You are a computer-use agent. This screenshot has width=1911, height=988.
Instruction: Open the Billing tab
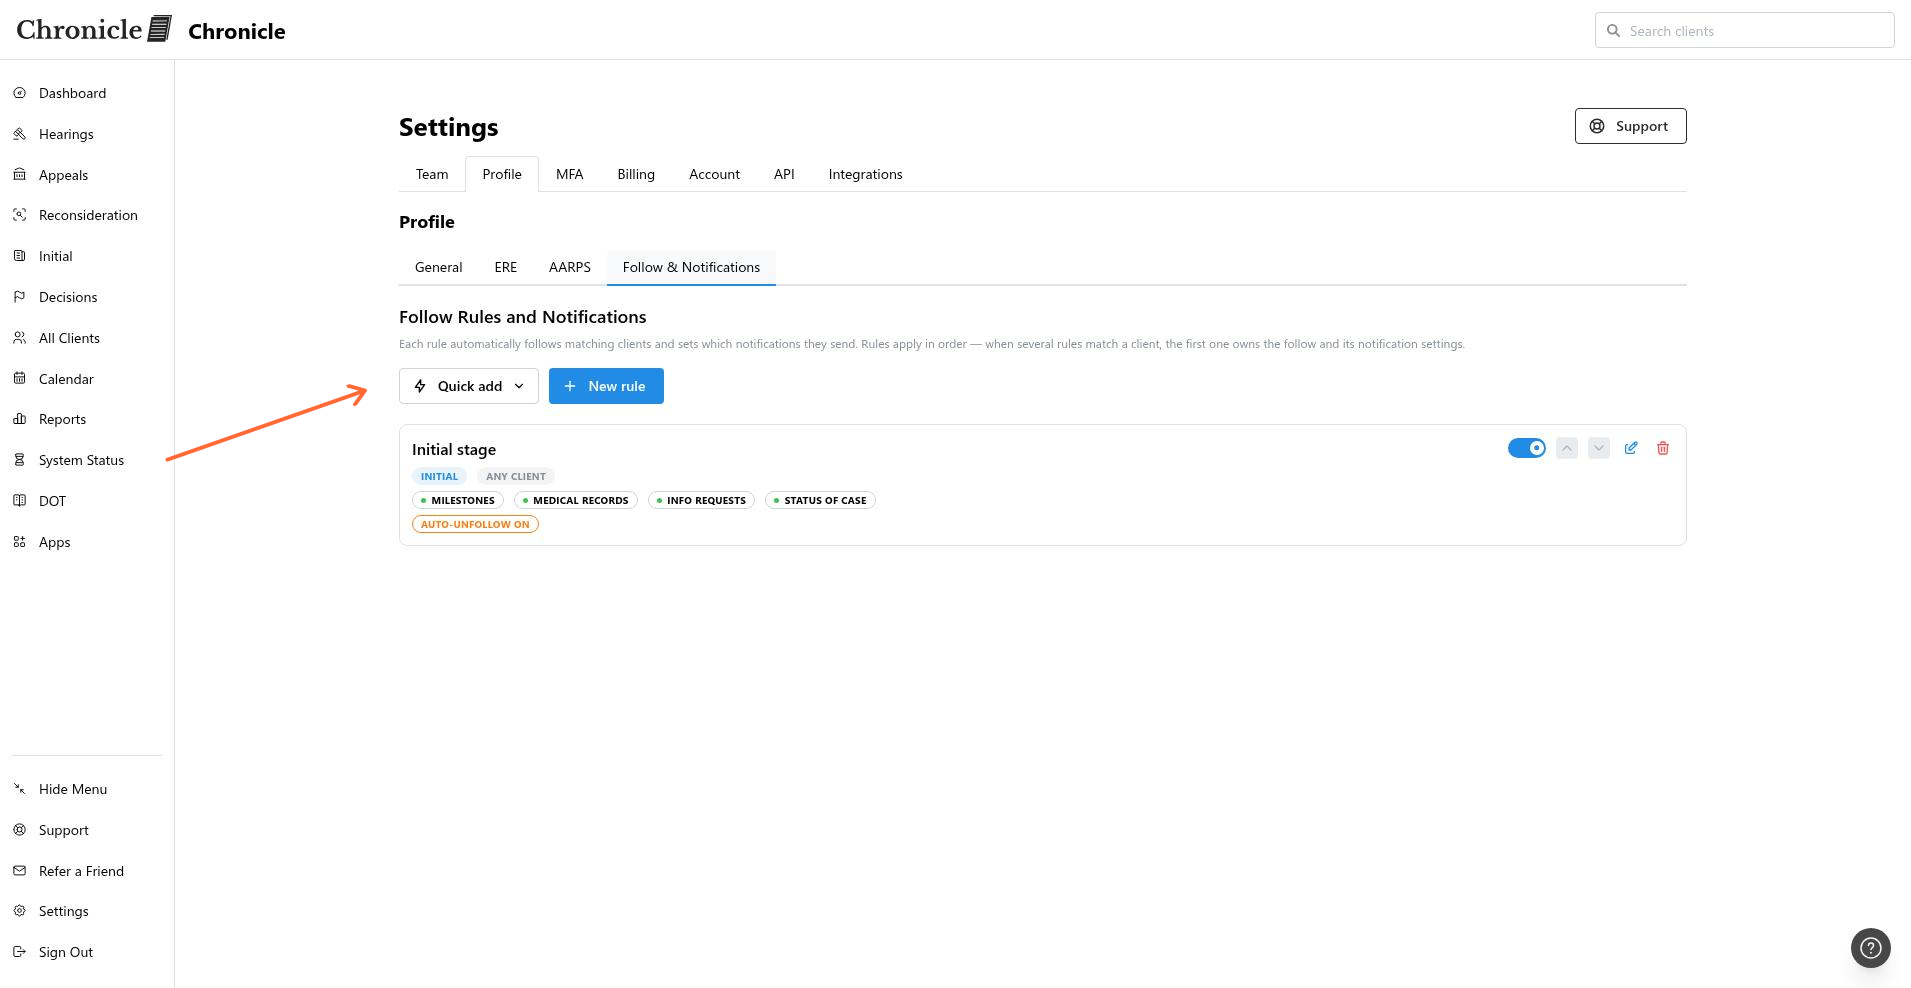coord(636,174)
